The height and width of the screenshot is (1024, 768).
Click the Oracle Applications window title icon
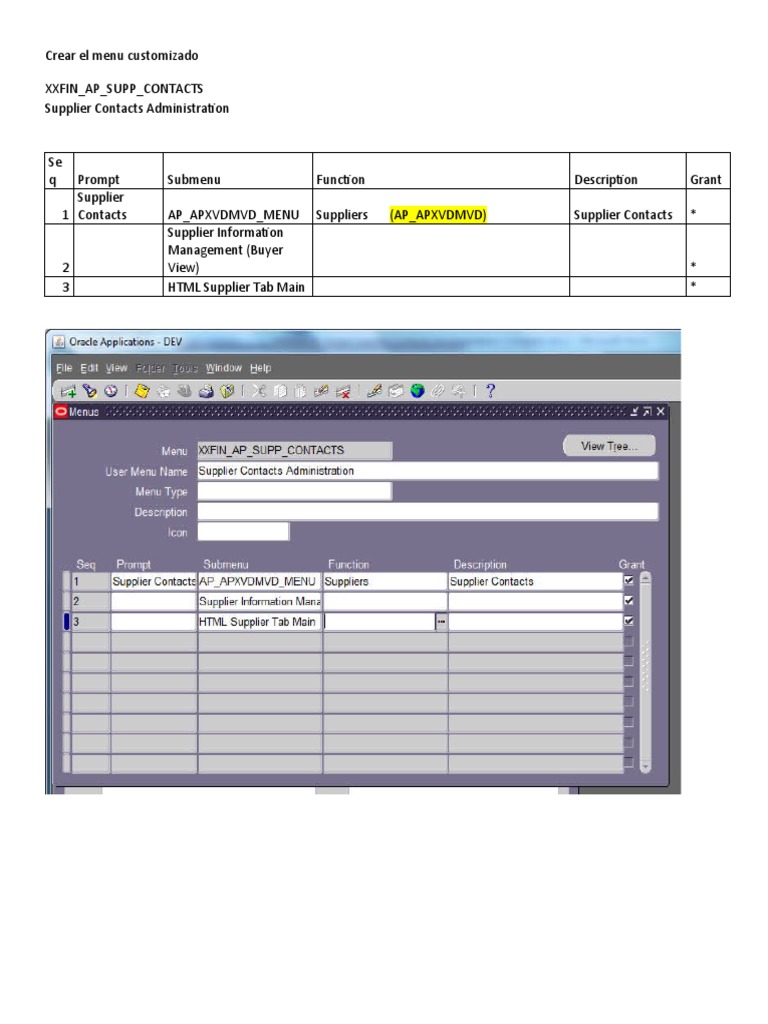pyautogui.click(x=59, y=342)
